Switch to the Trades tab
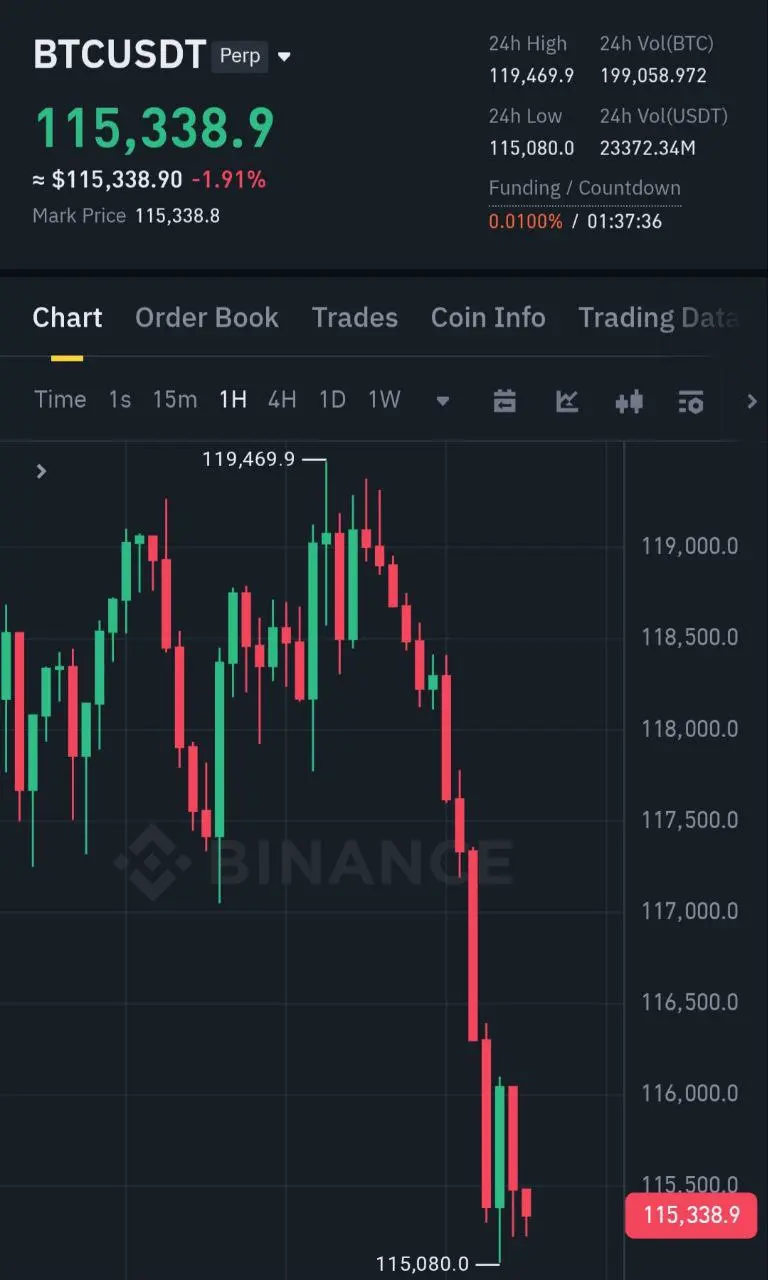The image size is (768, 1280). (x=355, y=318)
